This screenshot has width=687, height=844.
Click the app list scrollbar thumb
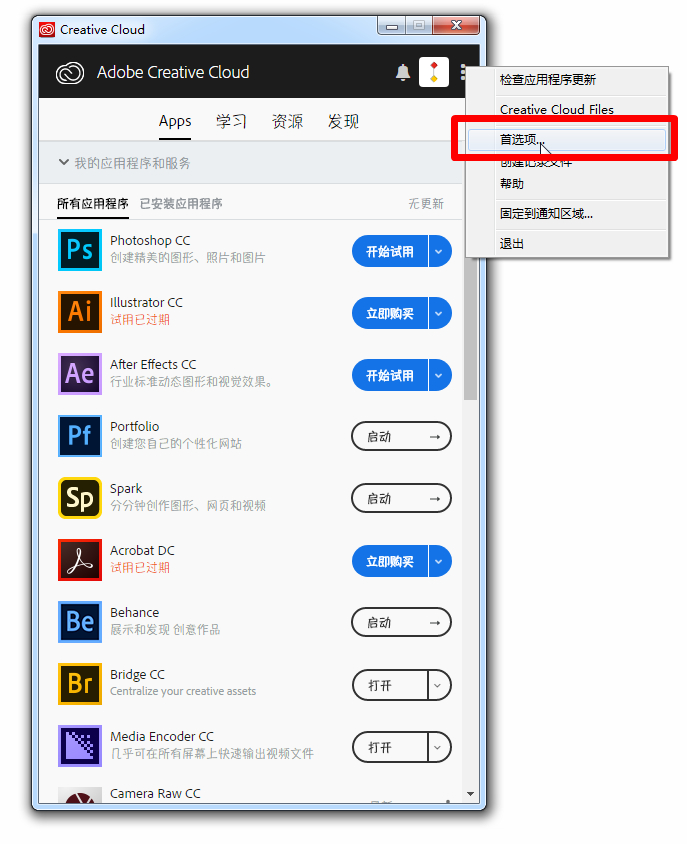click(471, 329)
